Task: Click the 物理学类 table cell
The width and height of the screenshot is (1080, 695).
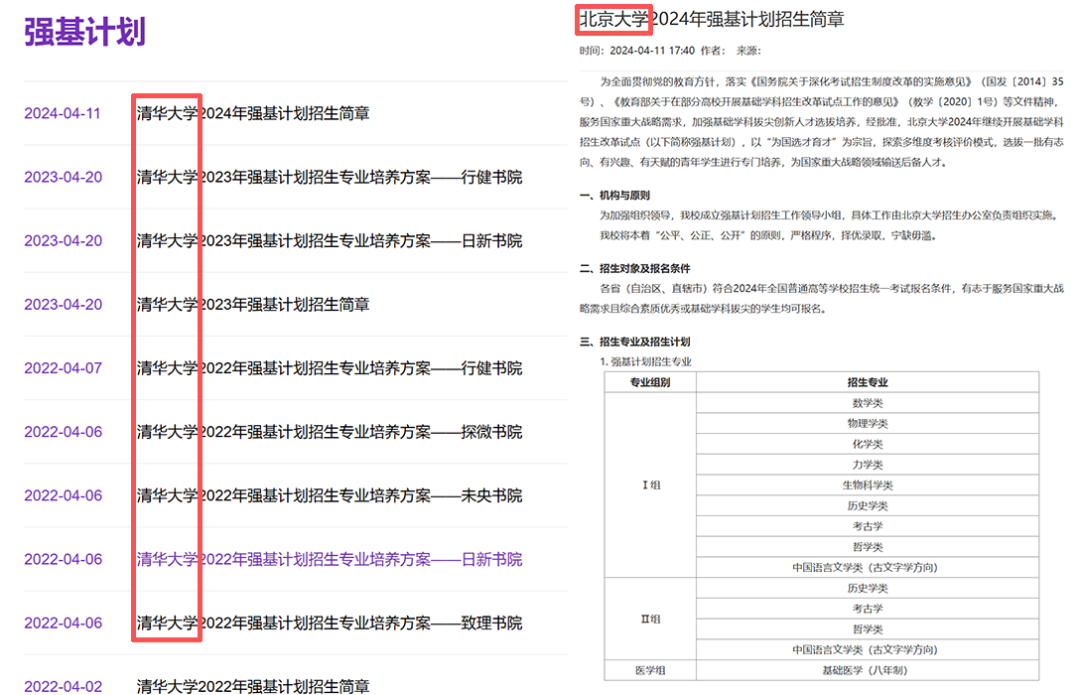Action: [867, 424]
